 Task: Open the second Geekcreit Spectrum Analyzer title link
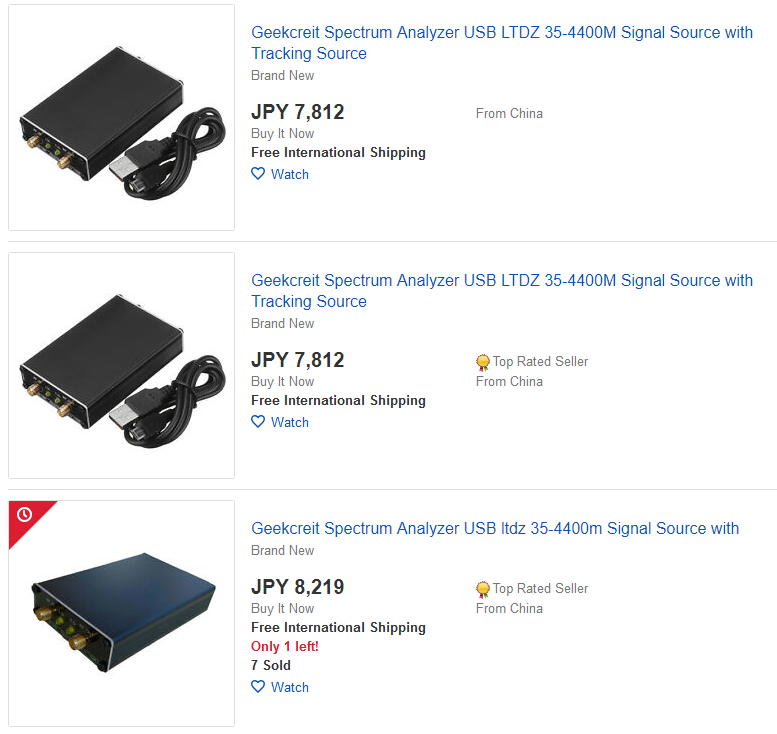click(502, 291)
